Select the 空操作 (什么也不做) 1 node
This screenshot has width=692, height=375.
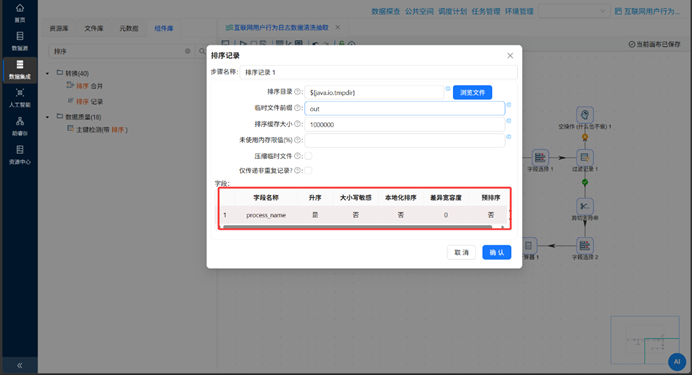(x=585, y=115)
